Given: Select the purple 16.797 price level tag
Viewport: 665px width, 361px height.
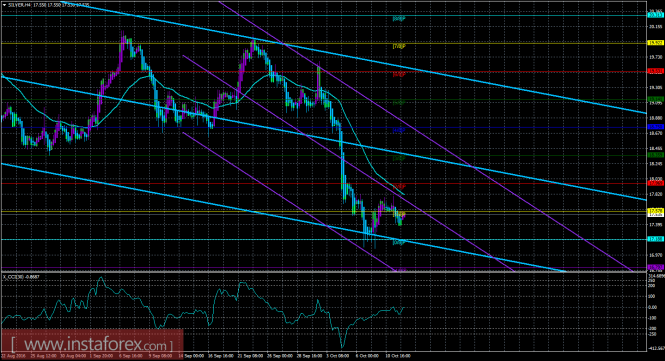Looking at the screenshot, I should tap(655, 267).
